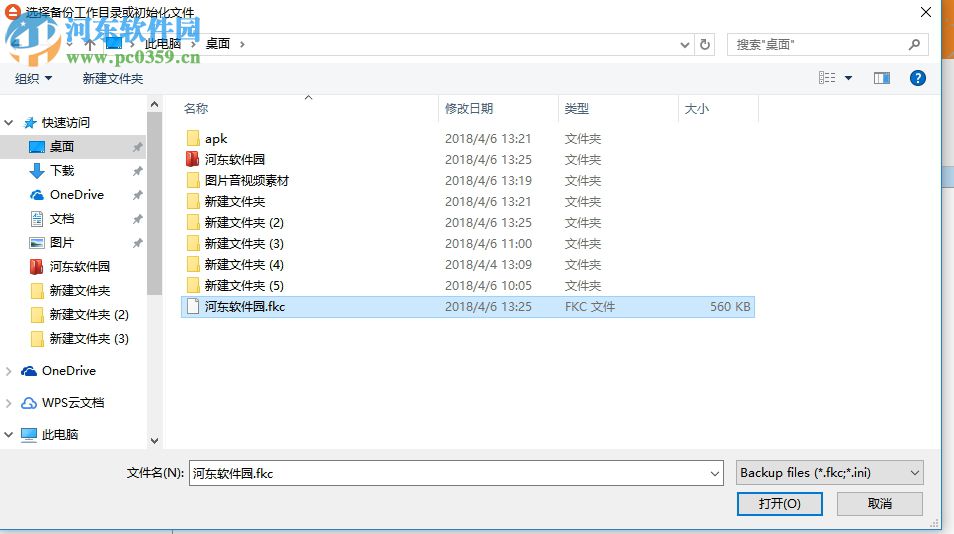Click the 图片 pictures icon in sidebar
The height and width of the screenshot is (534, 954).
37,243
